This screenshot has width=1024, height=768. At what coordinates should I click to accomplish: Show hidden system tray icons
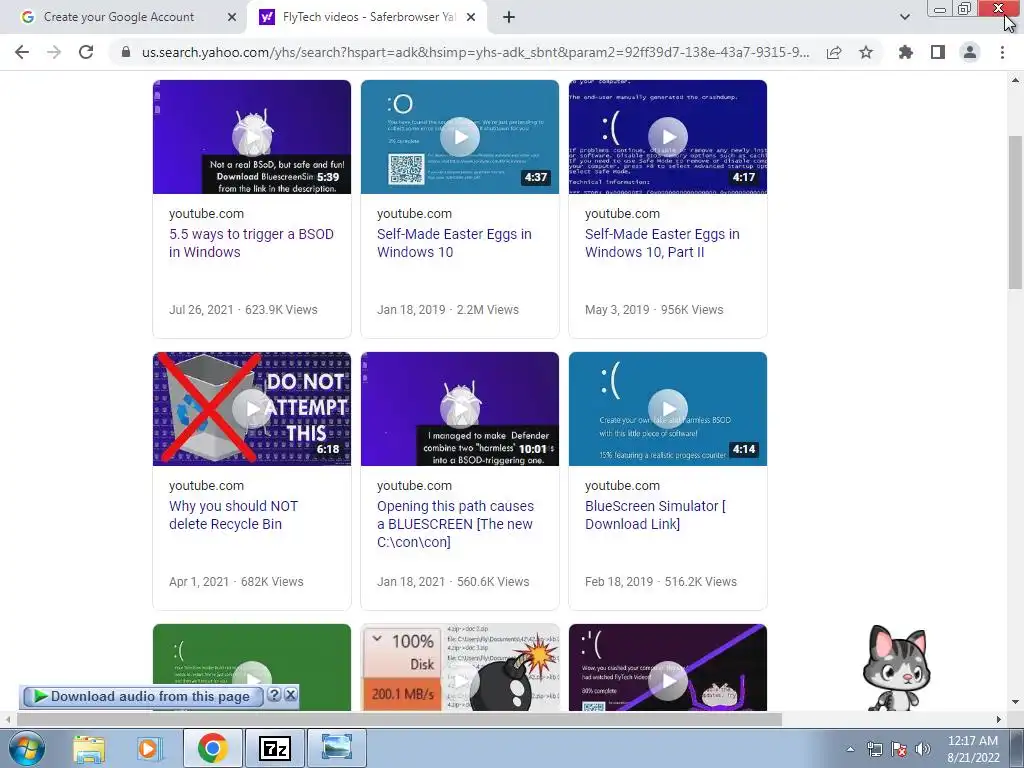point(850,749)
